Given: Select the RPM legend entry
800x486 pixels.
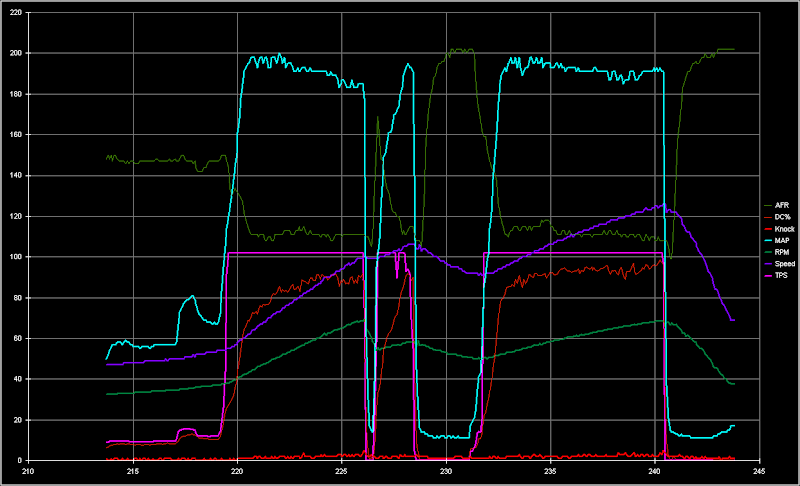Looking at the screenshot, I should point(777,252).
